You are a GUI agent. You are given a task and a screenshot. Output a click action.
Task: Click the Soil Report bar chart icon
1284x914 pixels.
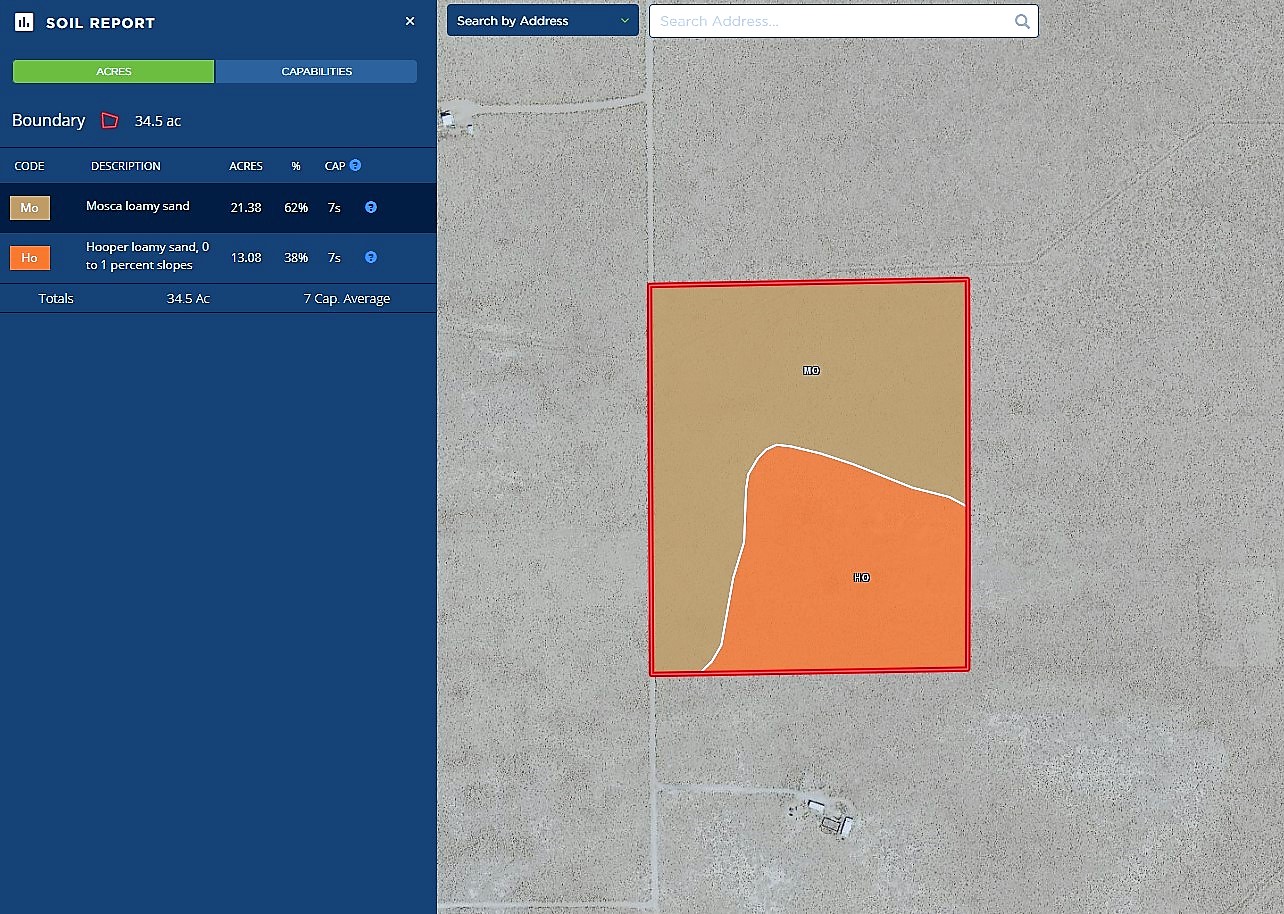(24, 22)
